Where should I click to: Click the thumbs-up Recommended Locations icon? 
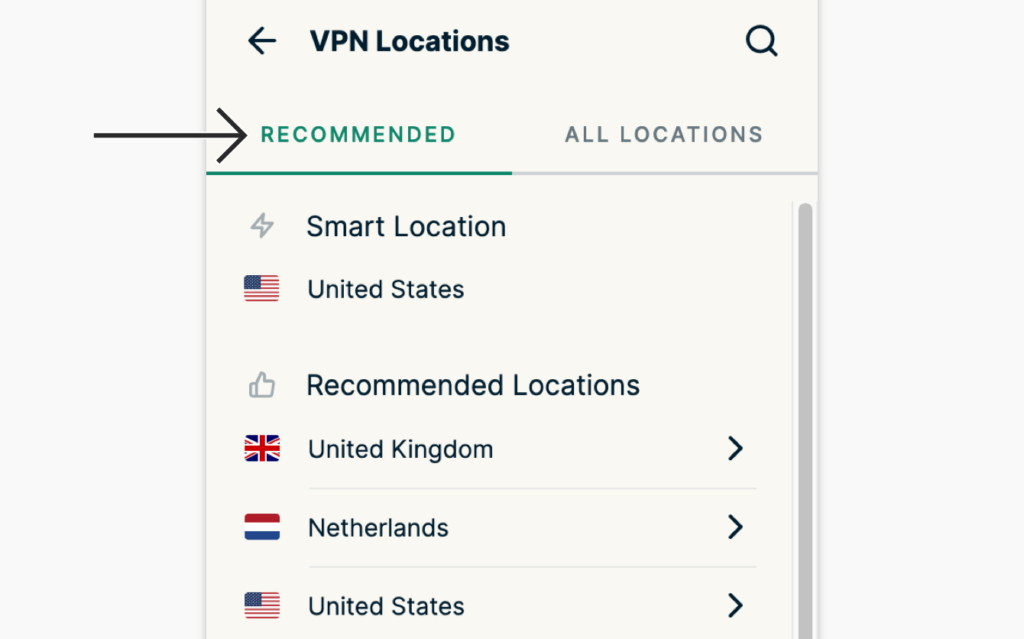(x=261, y=385)
